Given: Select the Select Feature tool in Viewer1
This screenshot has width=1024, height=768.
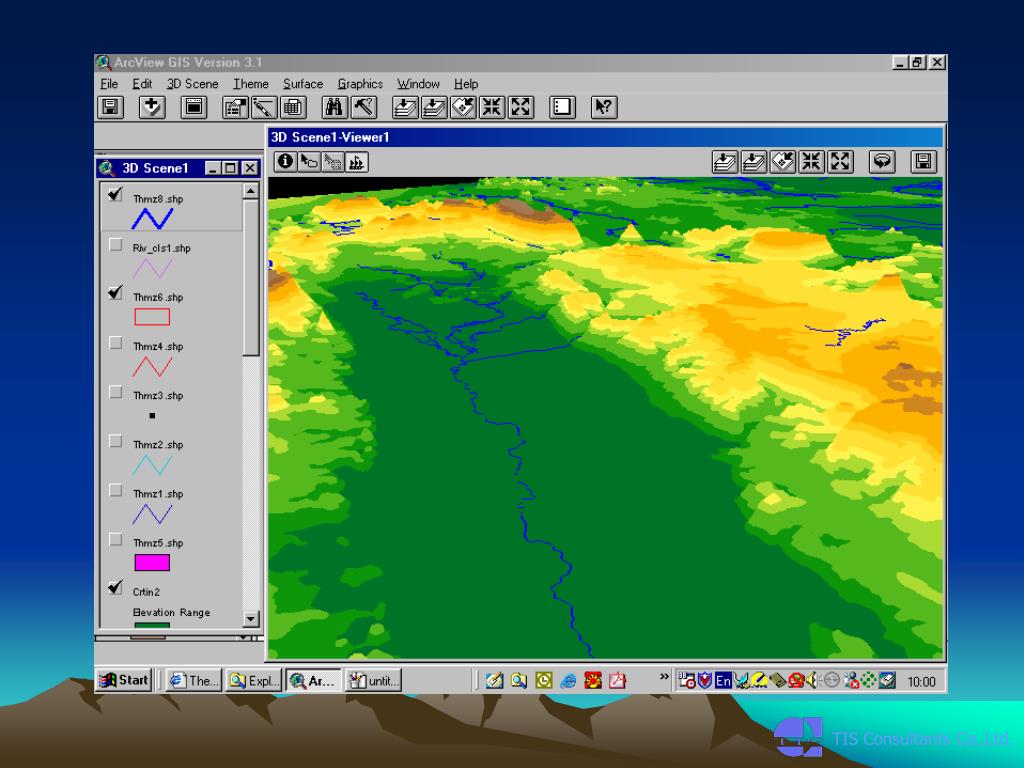Looking at the screenshot, I should 332,161.
